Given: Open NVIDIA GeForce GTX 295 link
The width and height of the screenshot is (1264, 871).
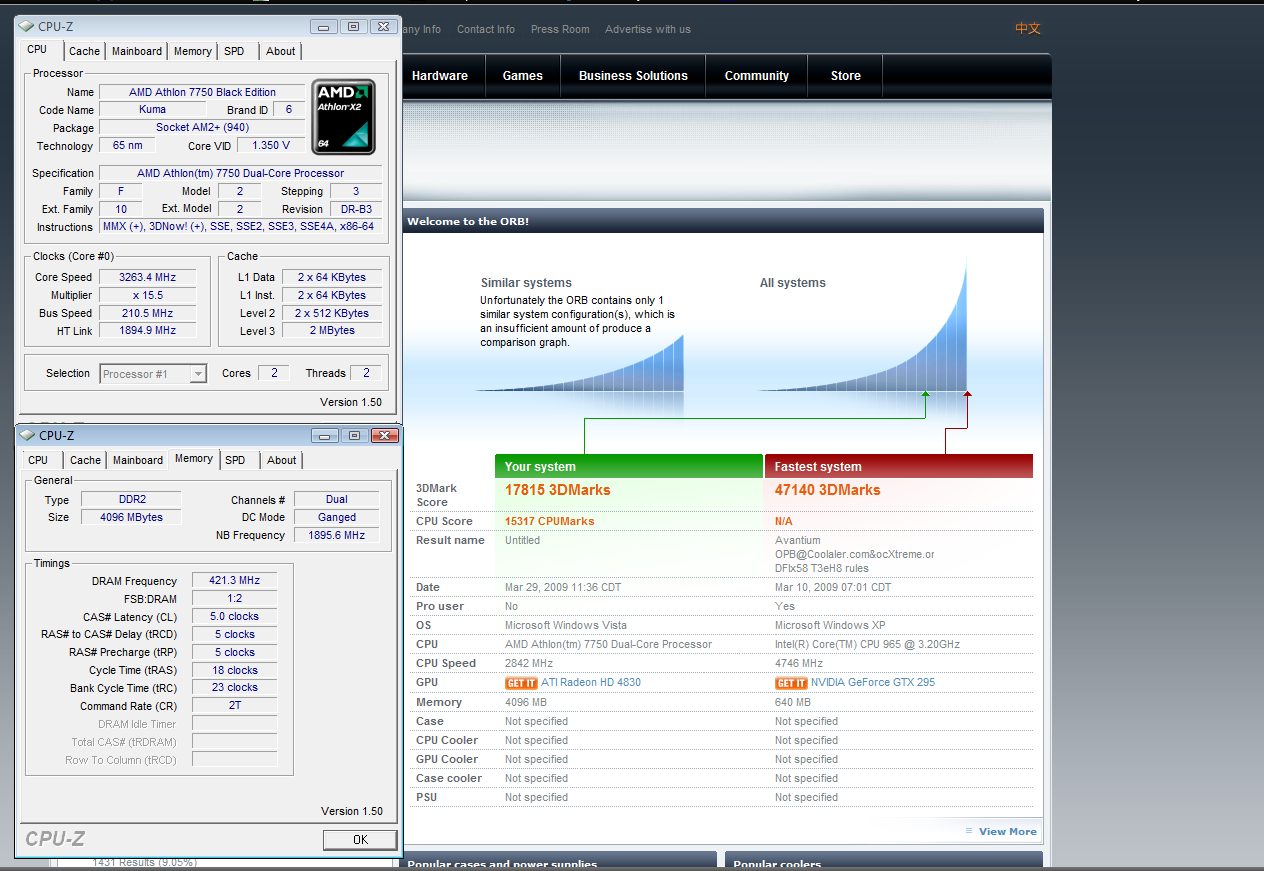Looking at the screenshot, I should coord(873,683).
